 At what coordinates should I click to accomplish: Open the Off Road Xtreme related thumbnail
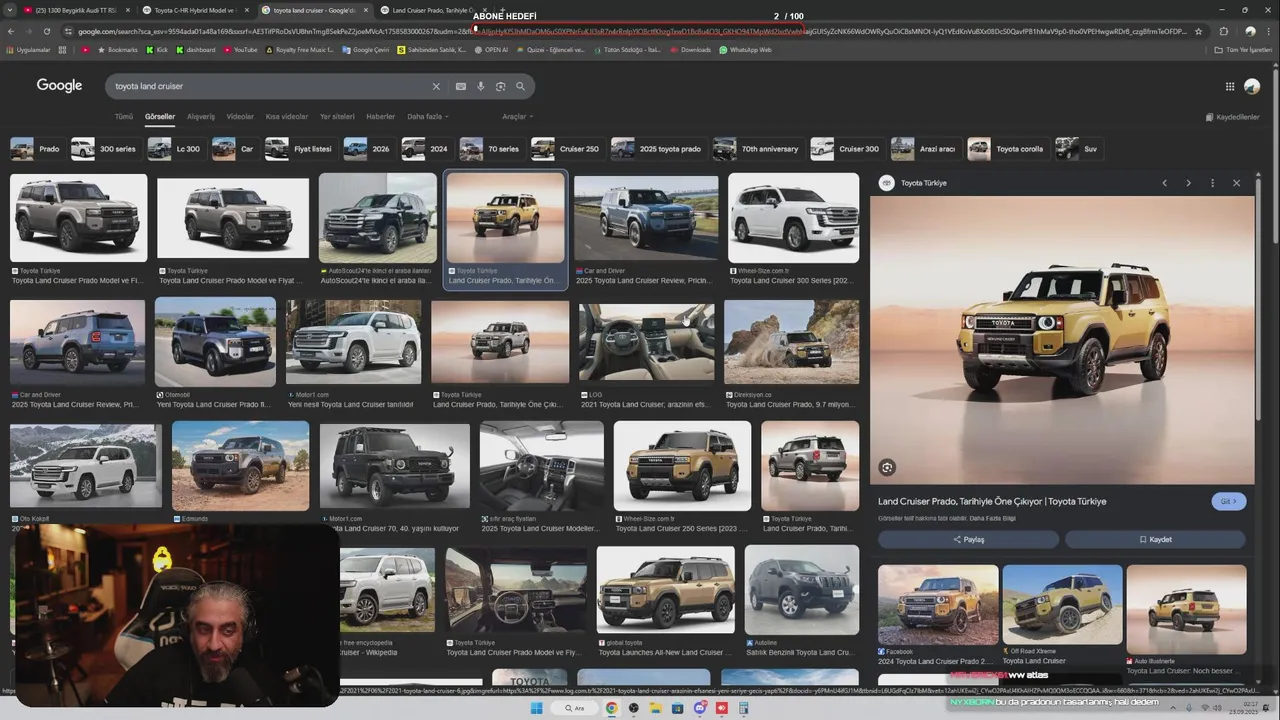1062,605
